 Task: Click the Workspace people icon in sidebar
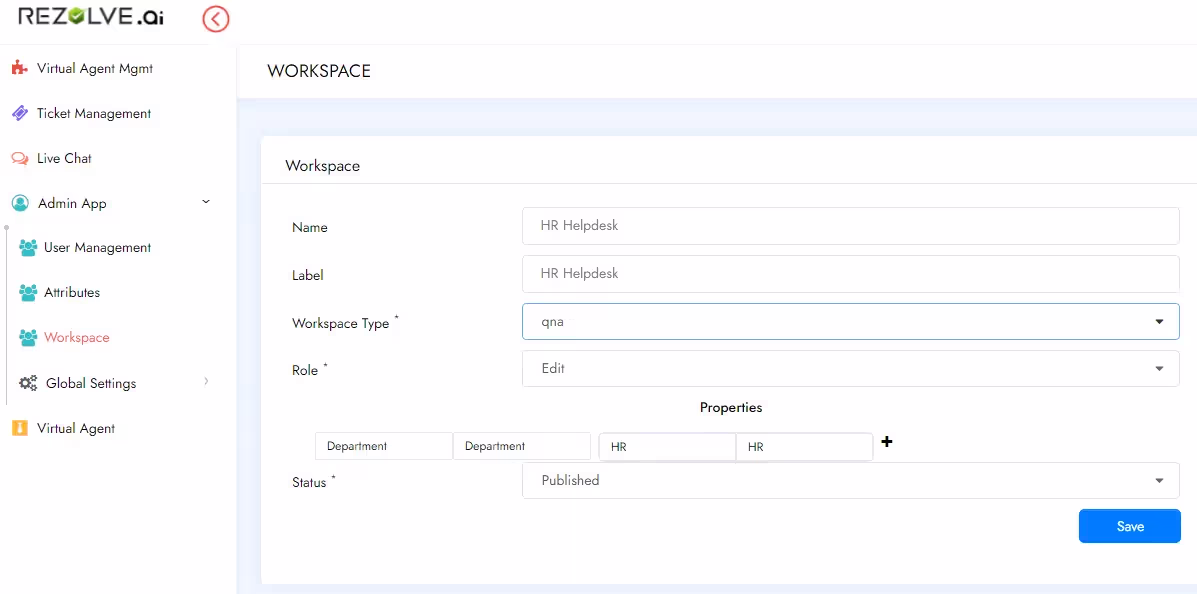click(x=28, y=337)
